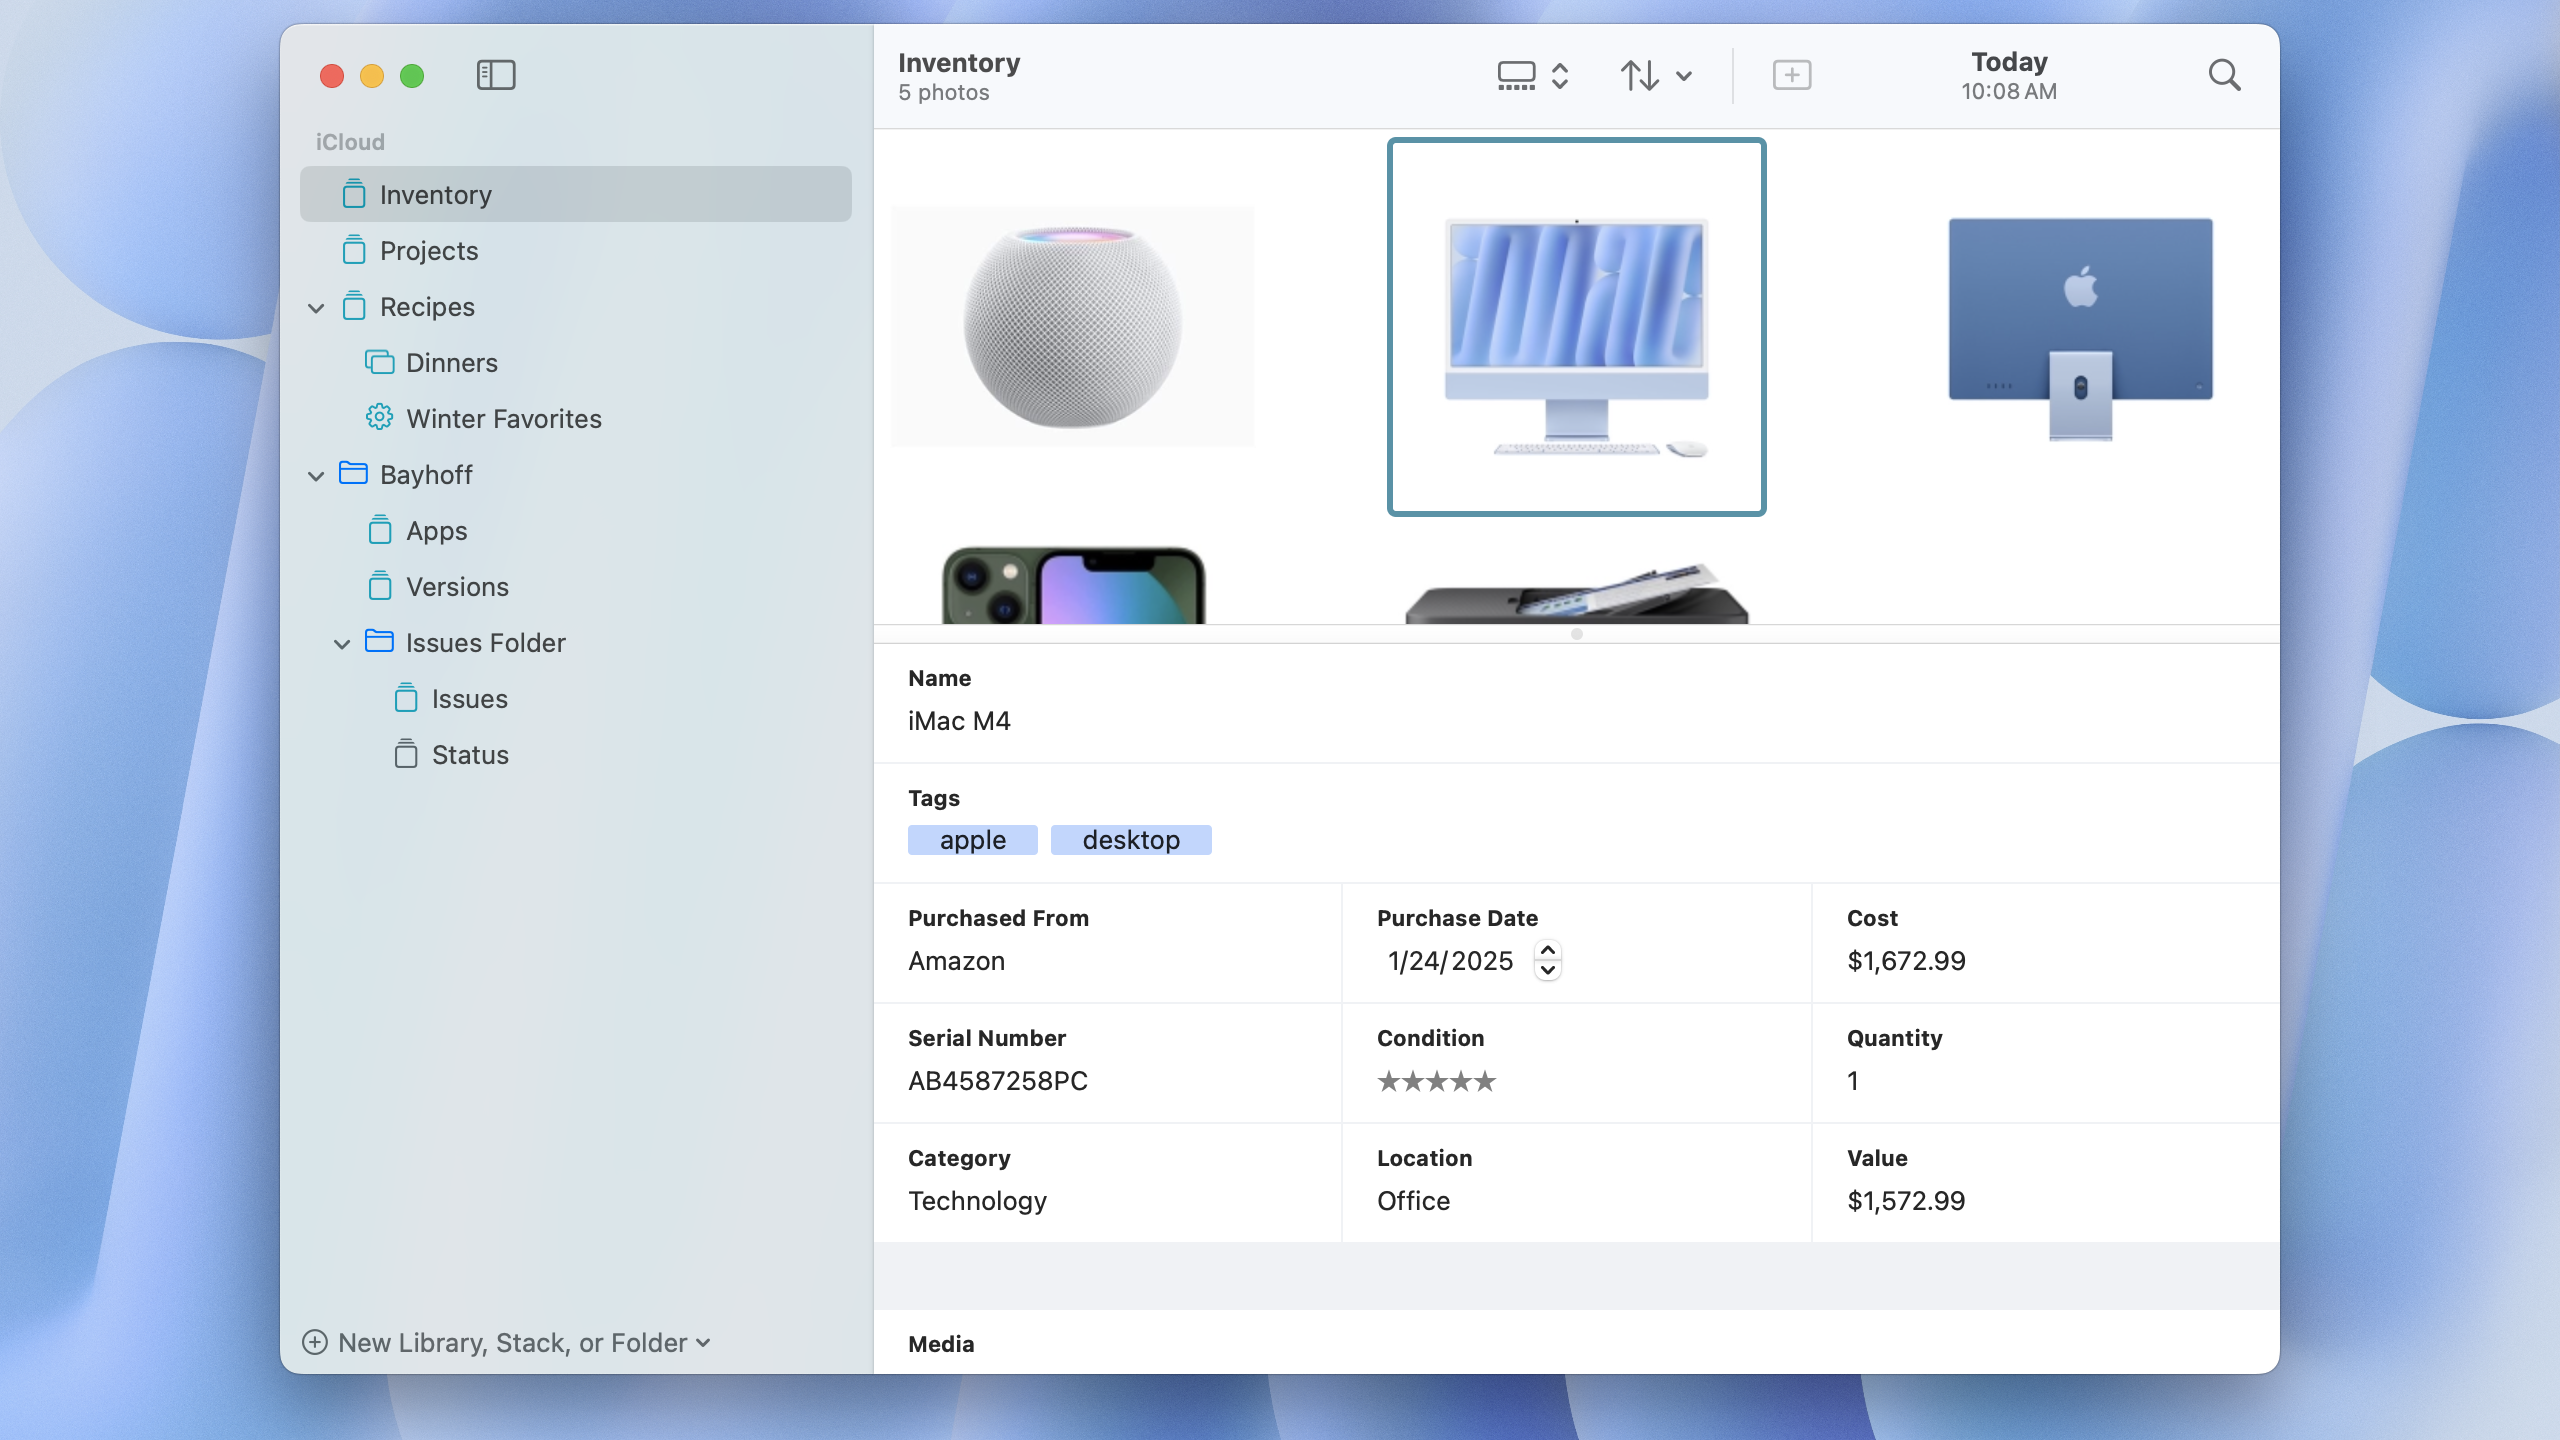Click the Status library icon
The height and width of the screenshot is (1440, 2560).
pyautogui.click(x=406, y=754)
